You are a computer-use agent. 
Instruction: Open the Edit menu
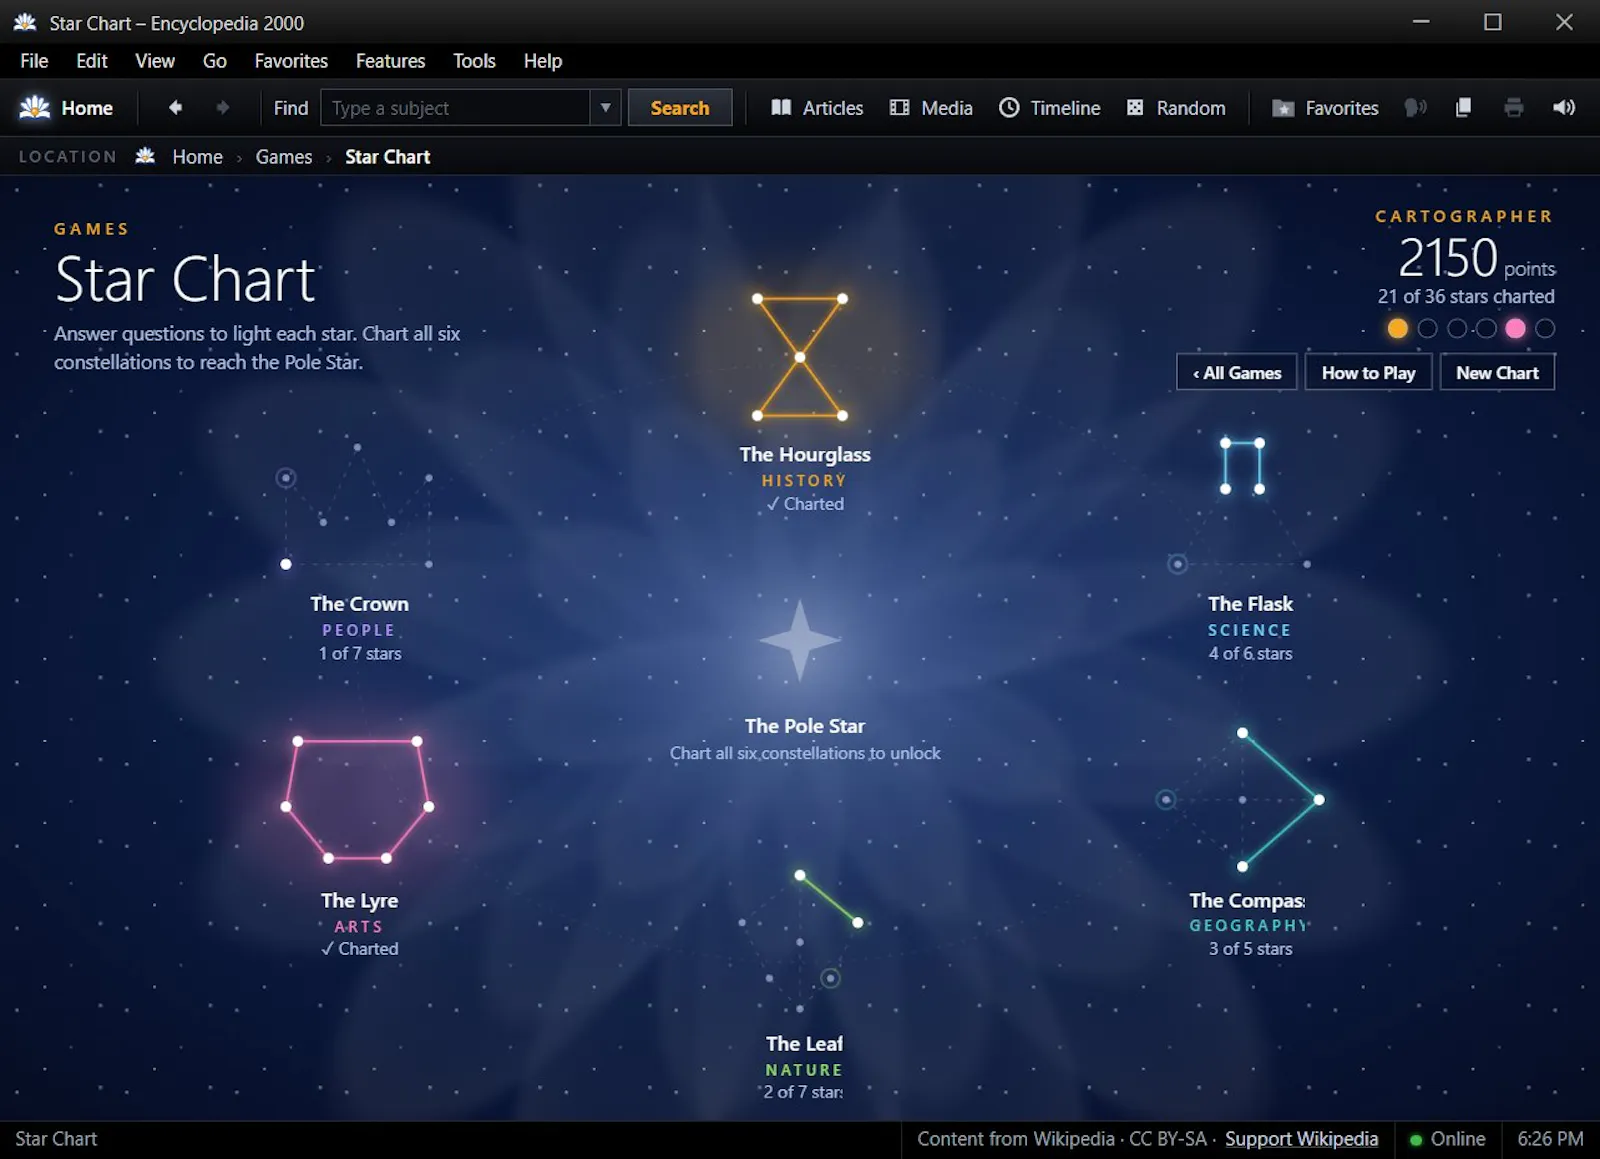click(x=92, y=61)
